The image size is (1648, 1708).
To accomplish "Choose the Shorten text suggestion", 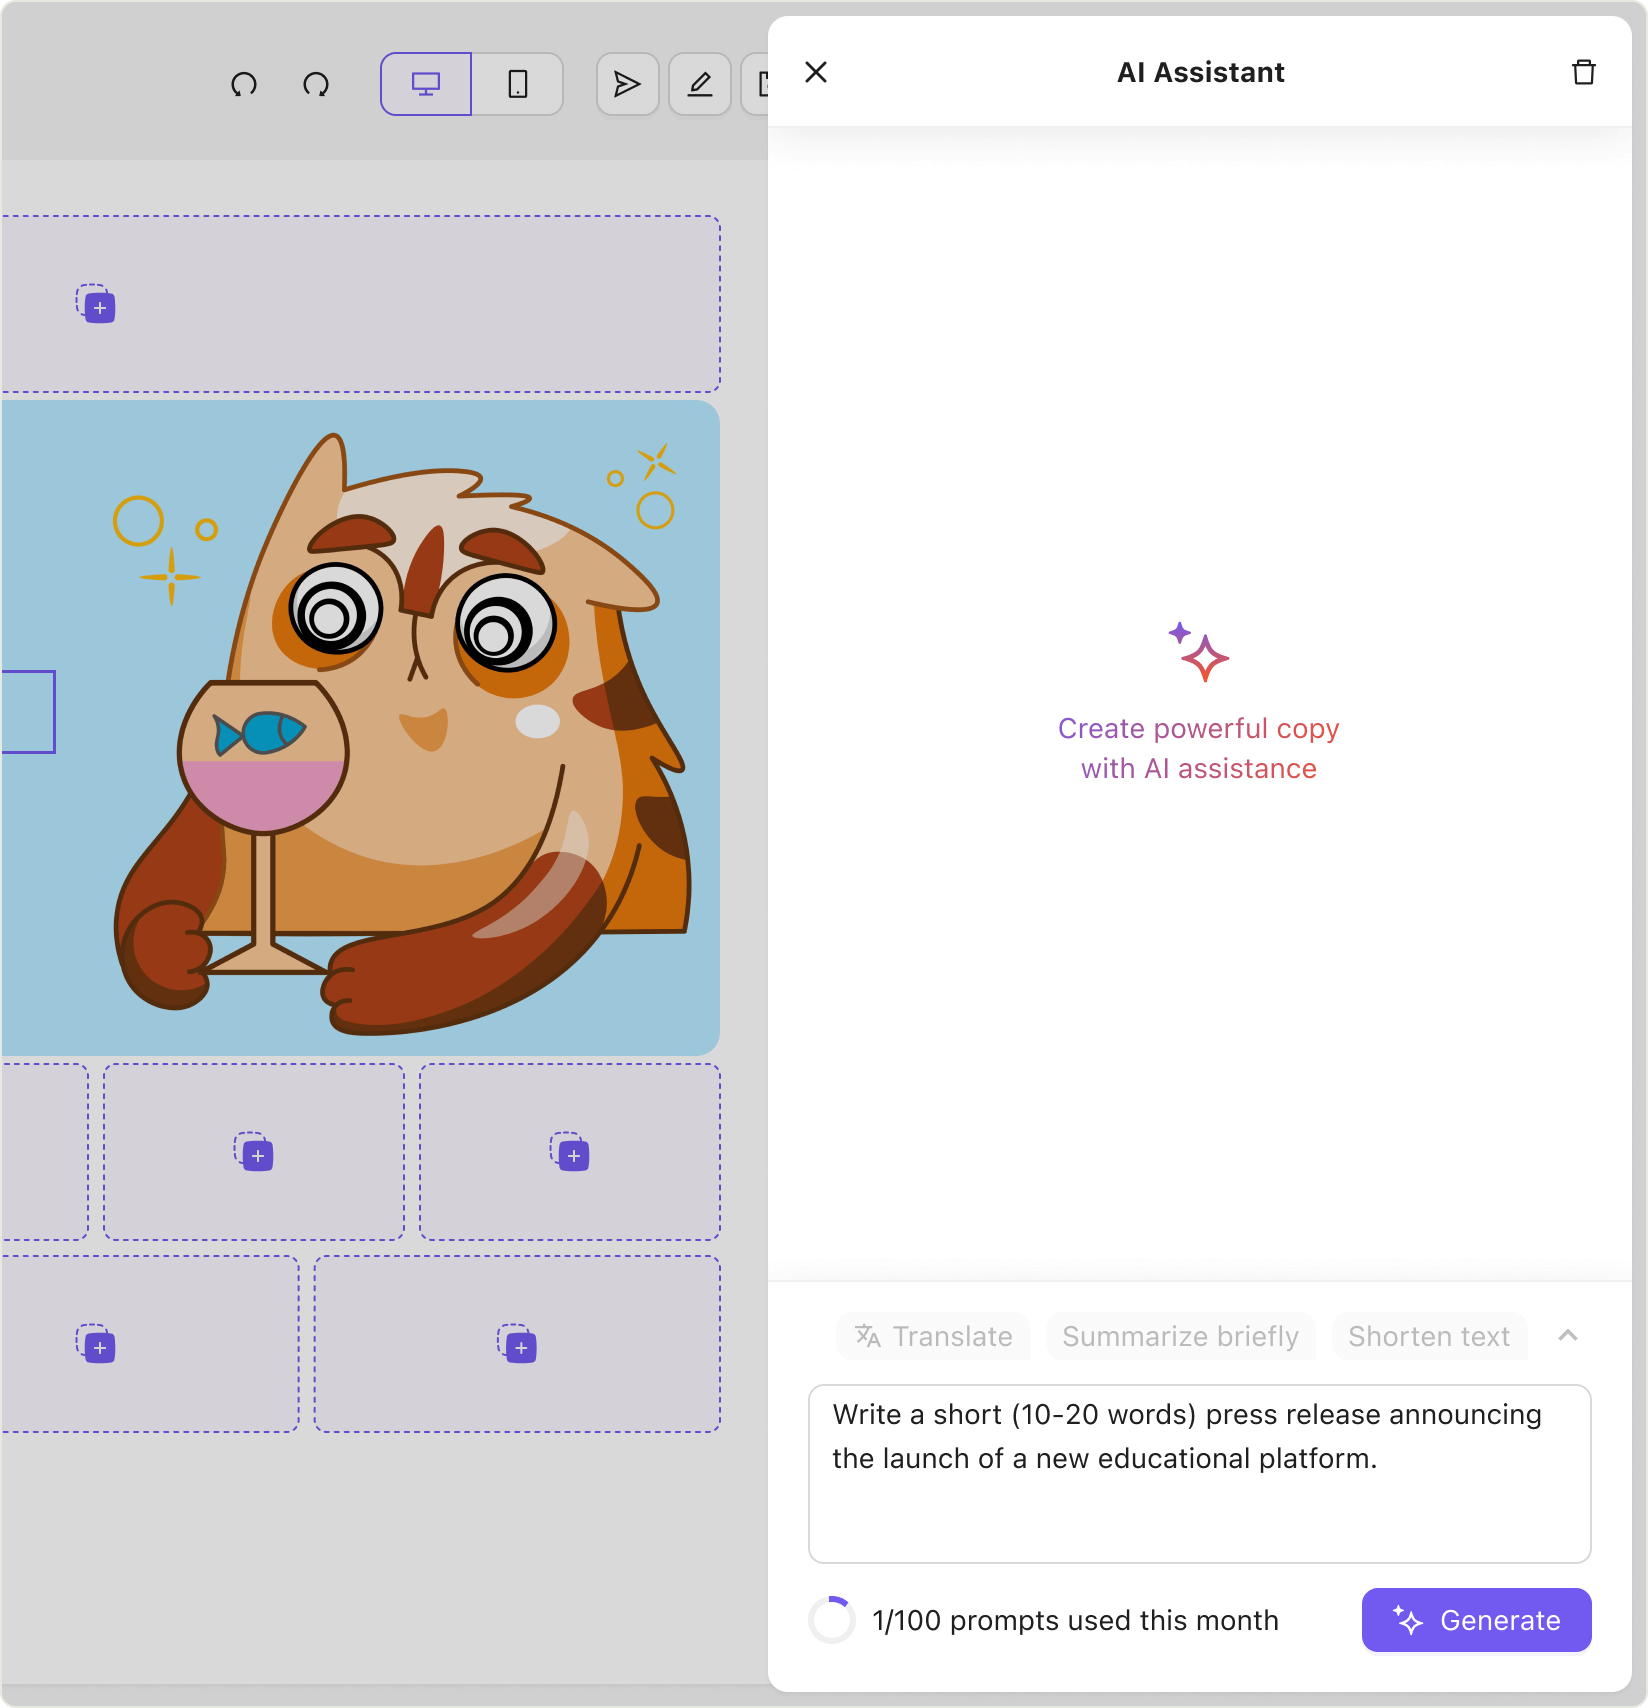I will (x=1429, y=1336).
